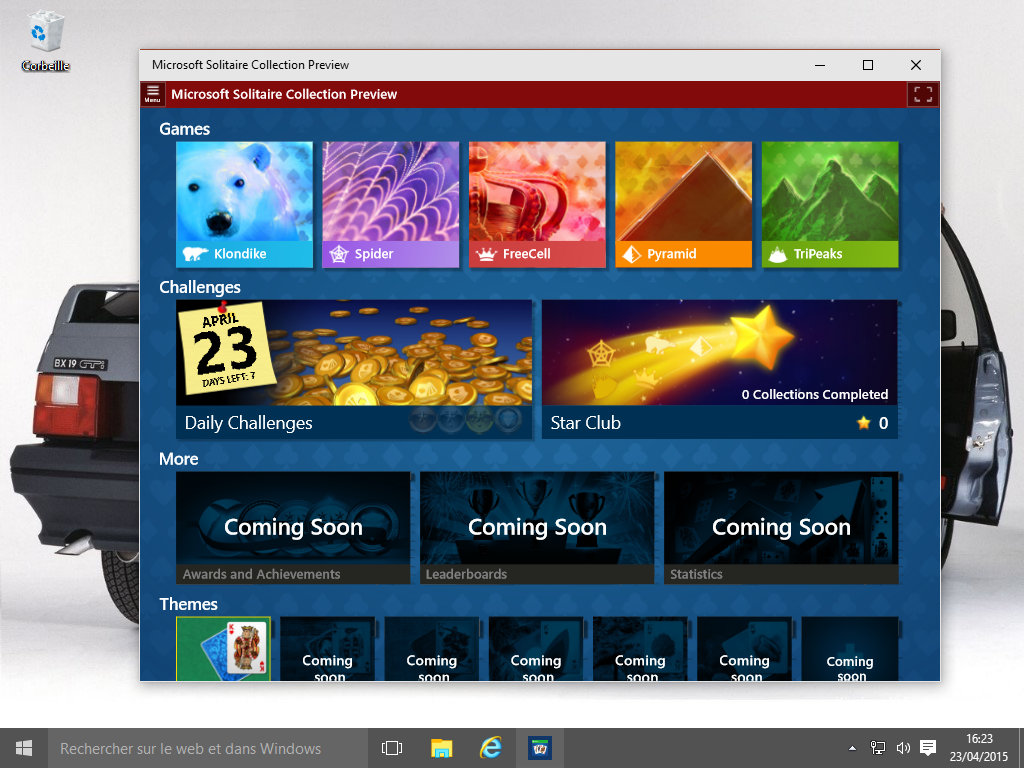Open the hamburger Menu button
Image resolution: width=1024 pixels, height=768 pixels.
click(152, 94)
